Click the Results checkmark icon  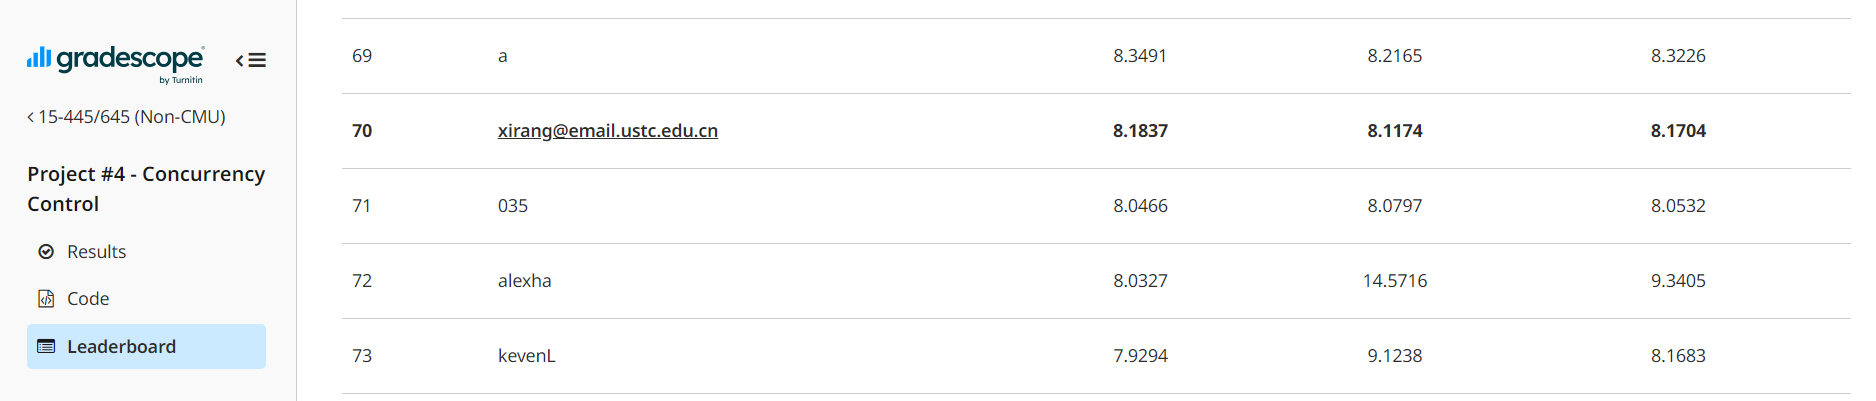tap(46, 252)
